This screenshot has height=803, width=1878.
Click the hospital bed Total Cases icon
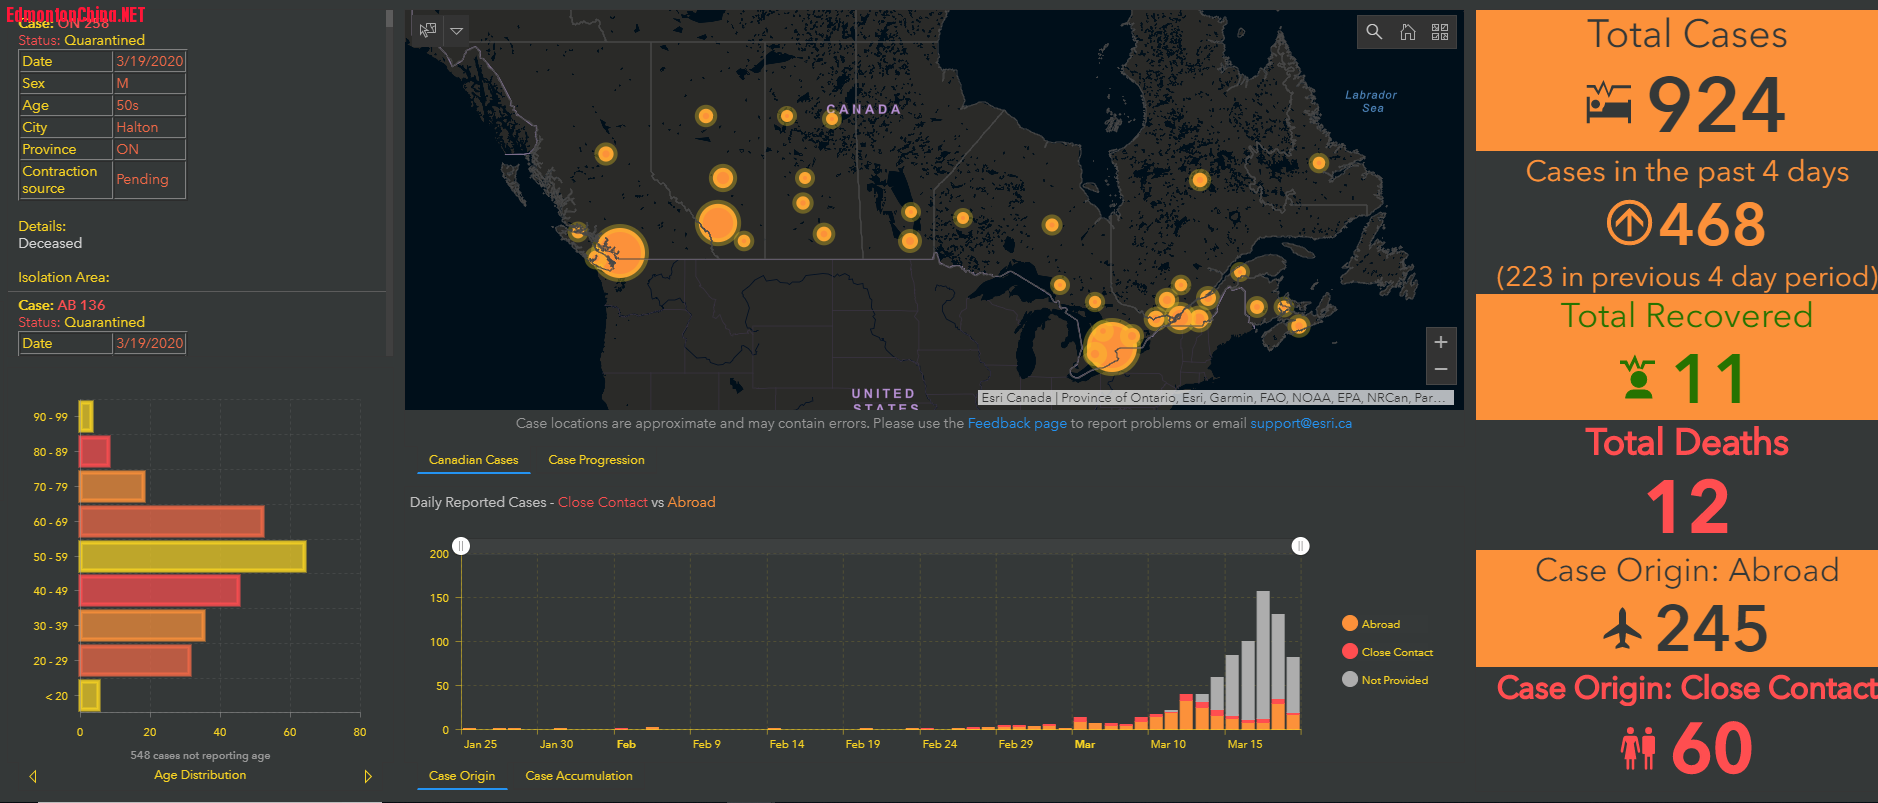[x=1609, y=103]
